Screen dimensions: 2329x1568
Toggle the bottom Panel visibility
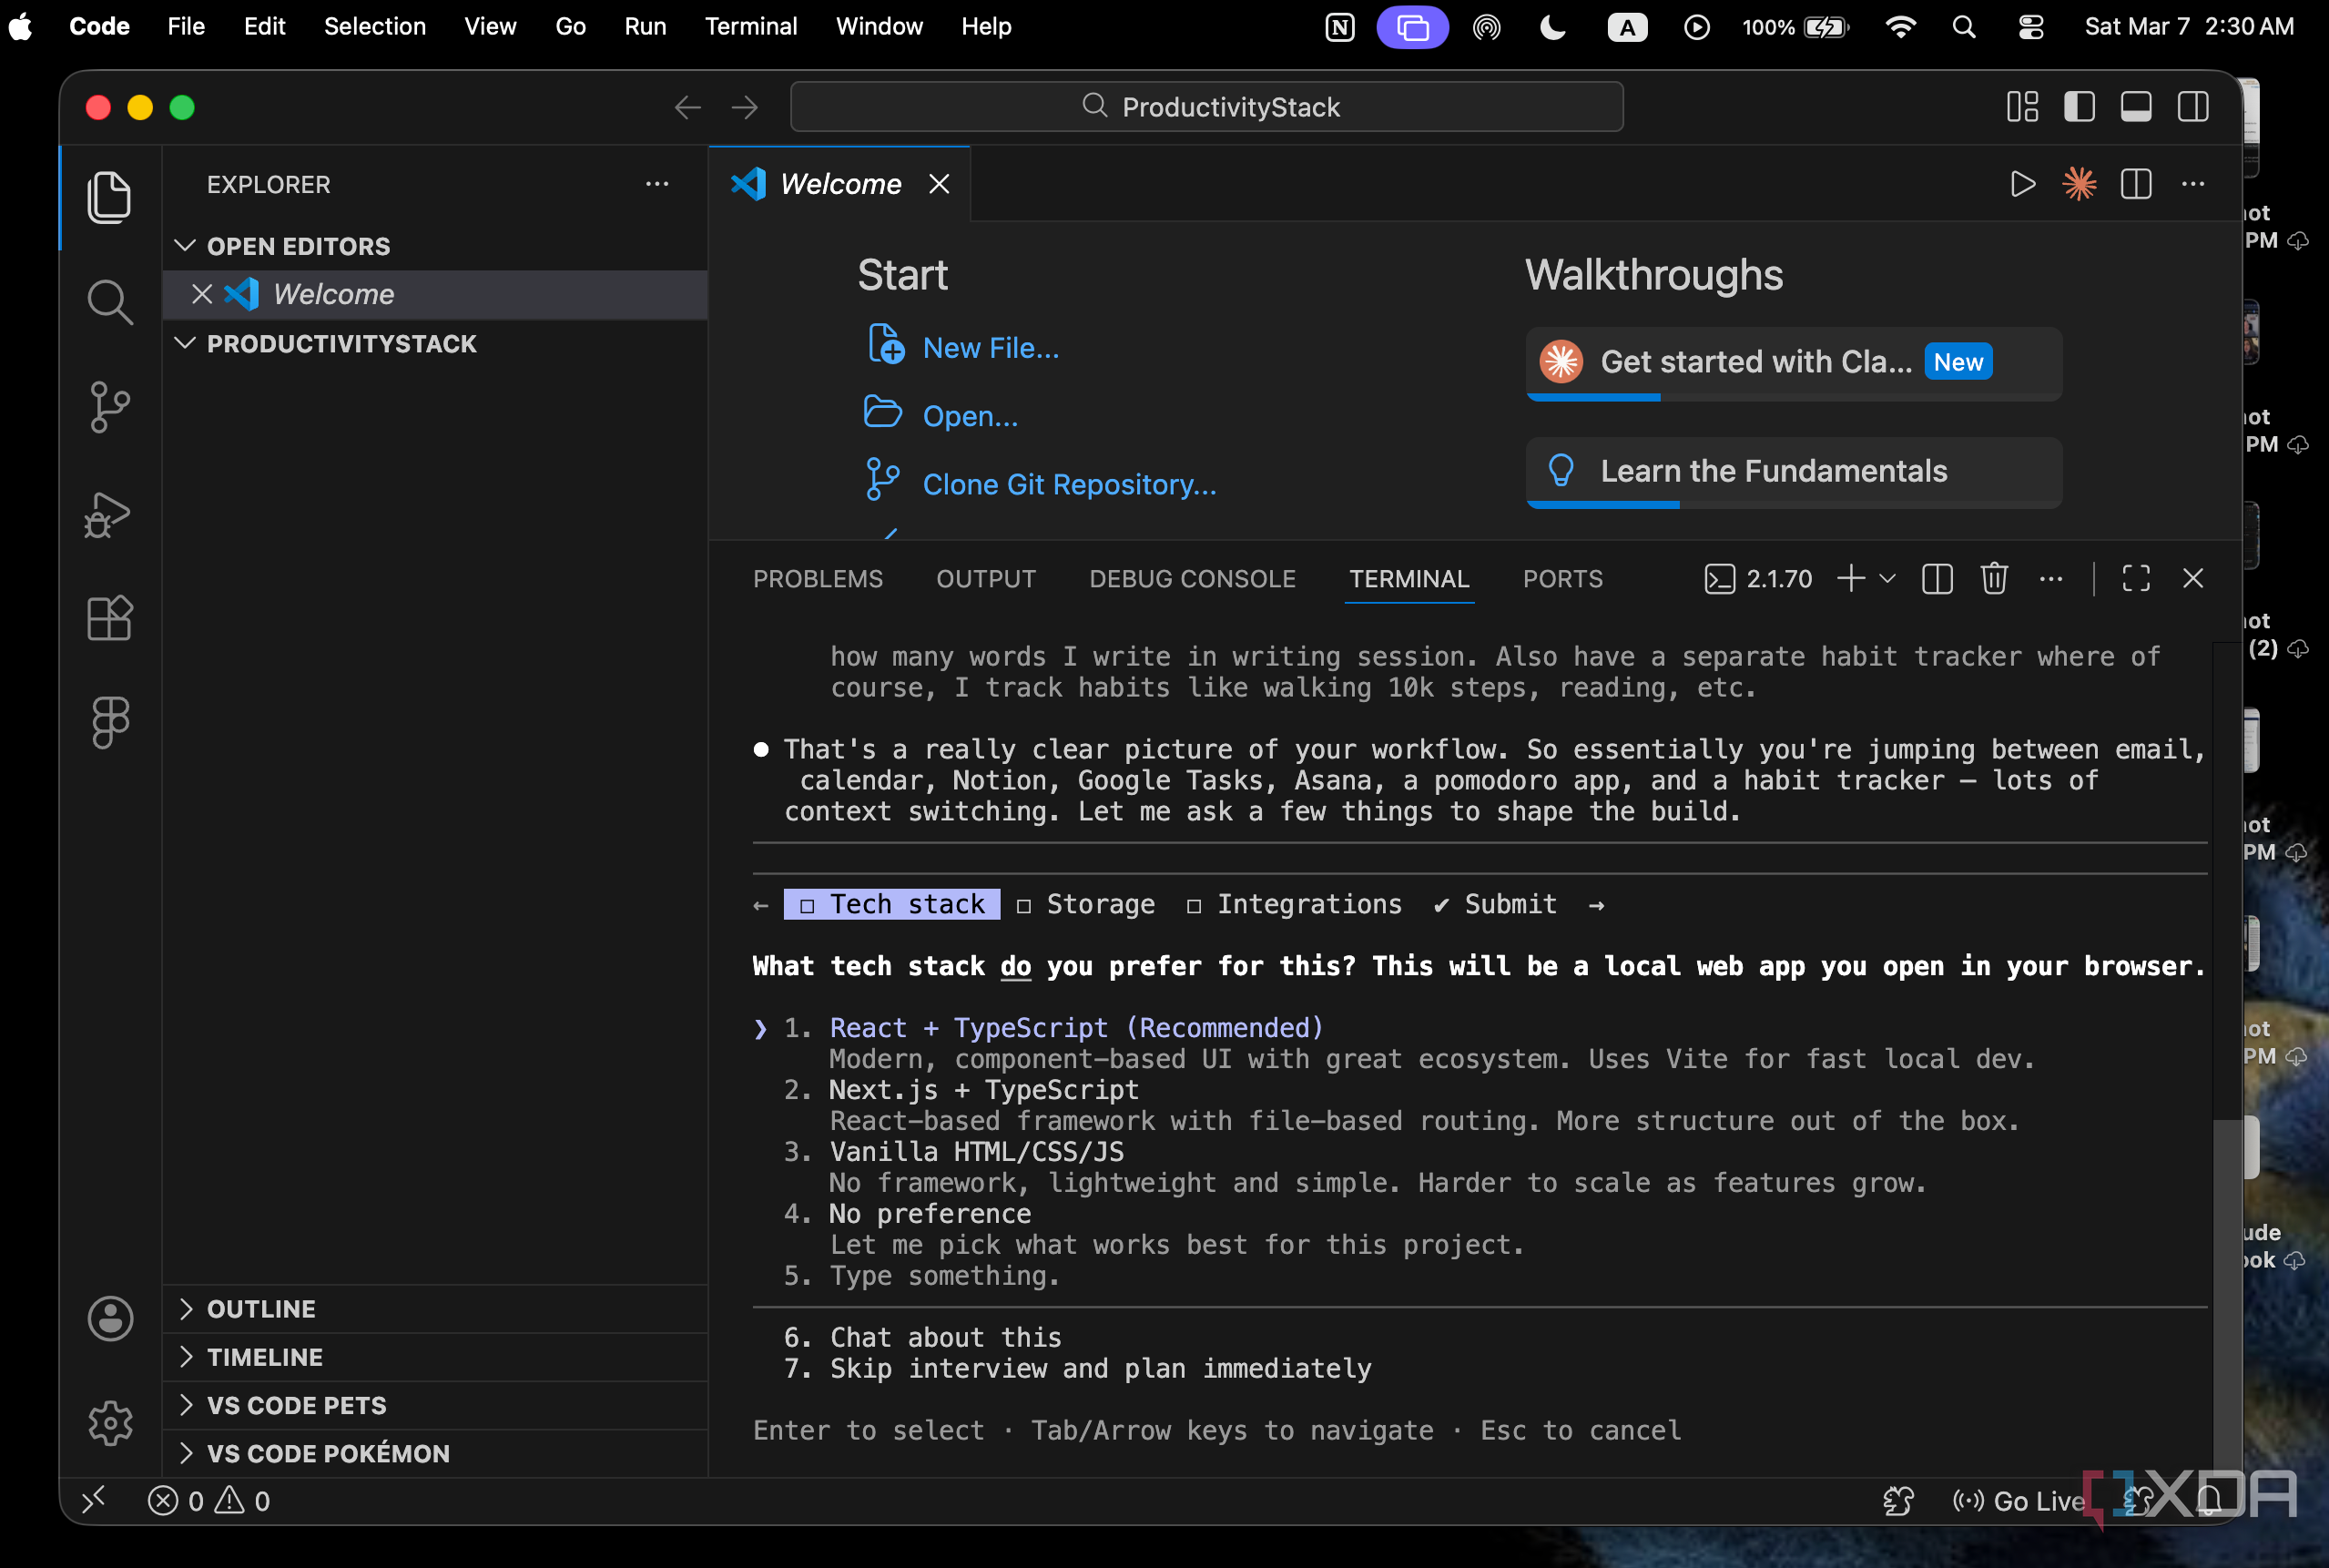point(2136,107)
